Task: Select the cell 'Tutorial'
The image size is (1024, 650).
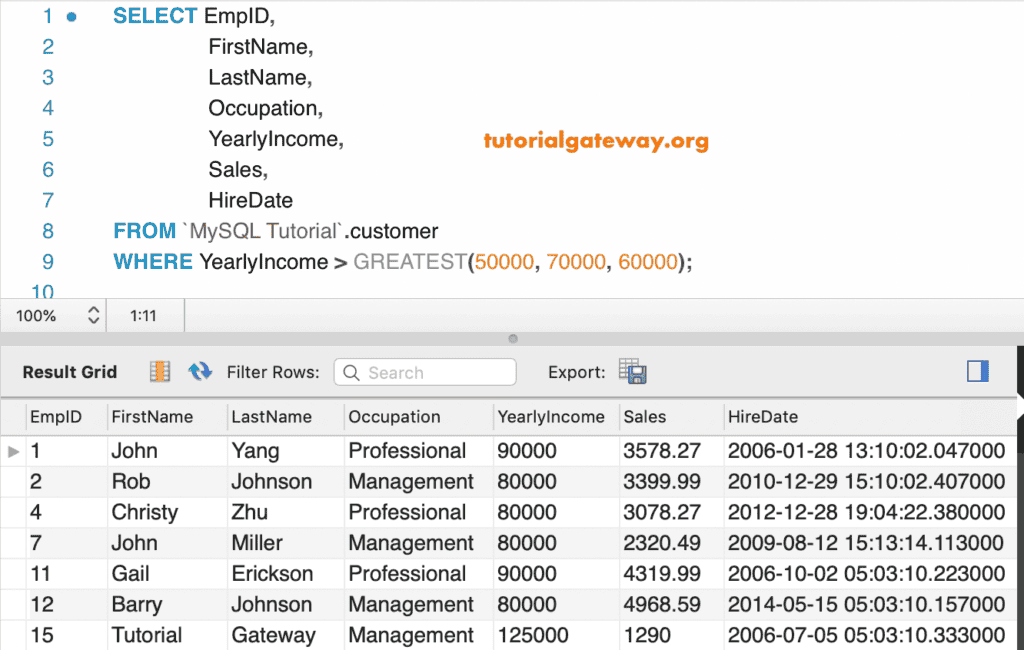Action: [x=147, y=635]
